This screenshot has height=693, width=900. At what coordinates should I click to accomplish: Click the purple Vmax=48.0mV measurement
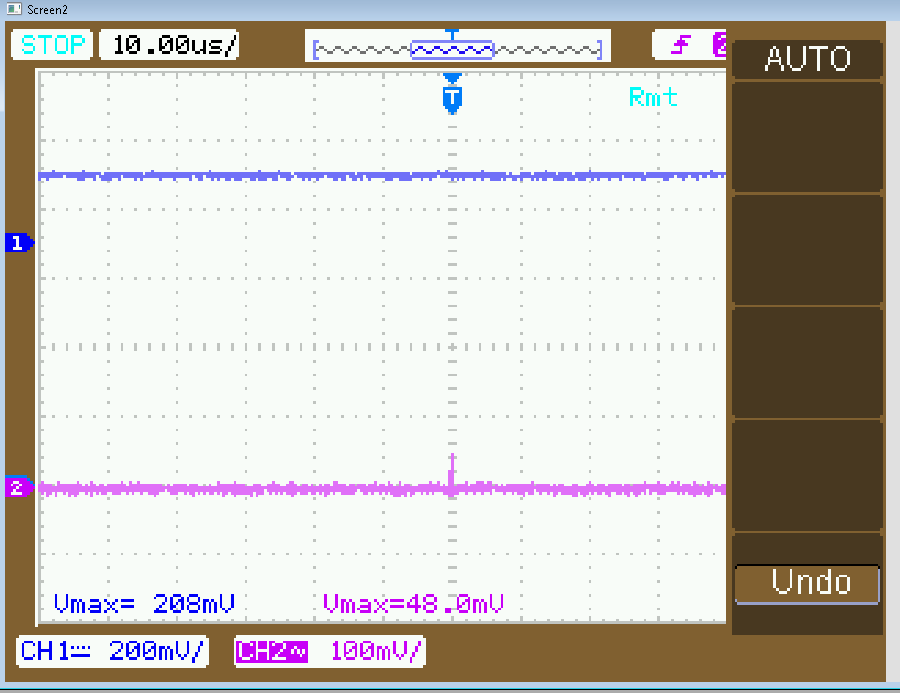413,604
